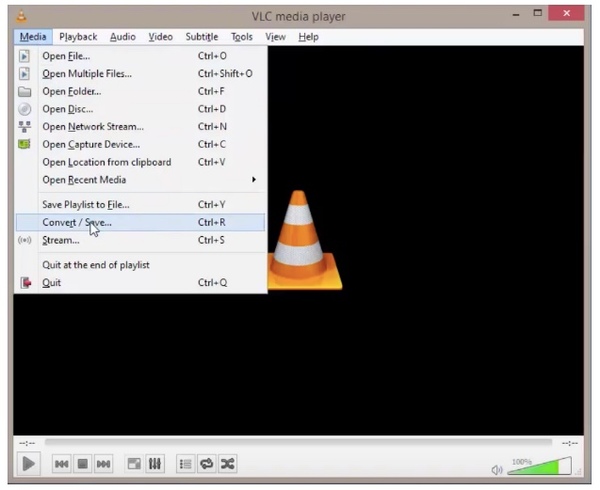Choose Open Network Stream... entry
Image resolution: width=600 pixels, height=490 pixels.
(x=140, y=127)
